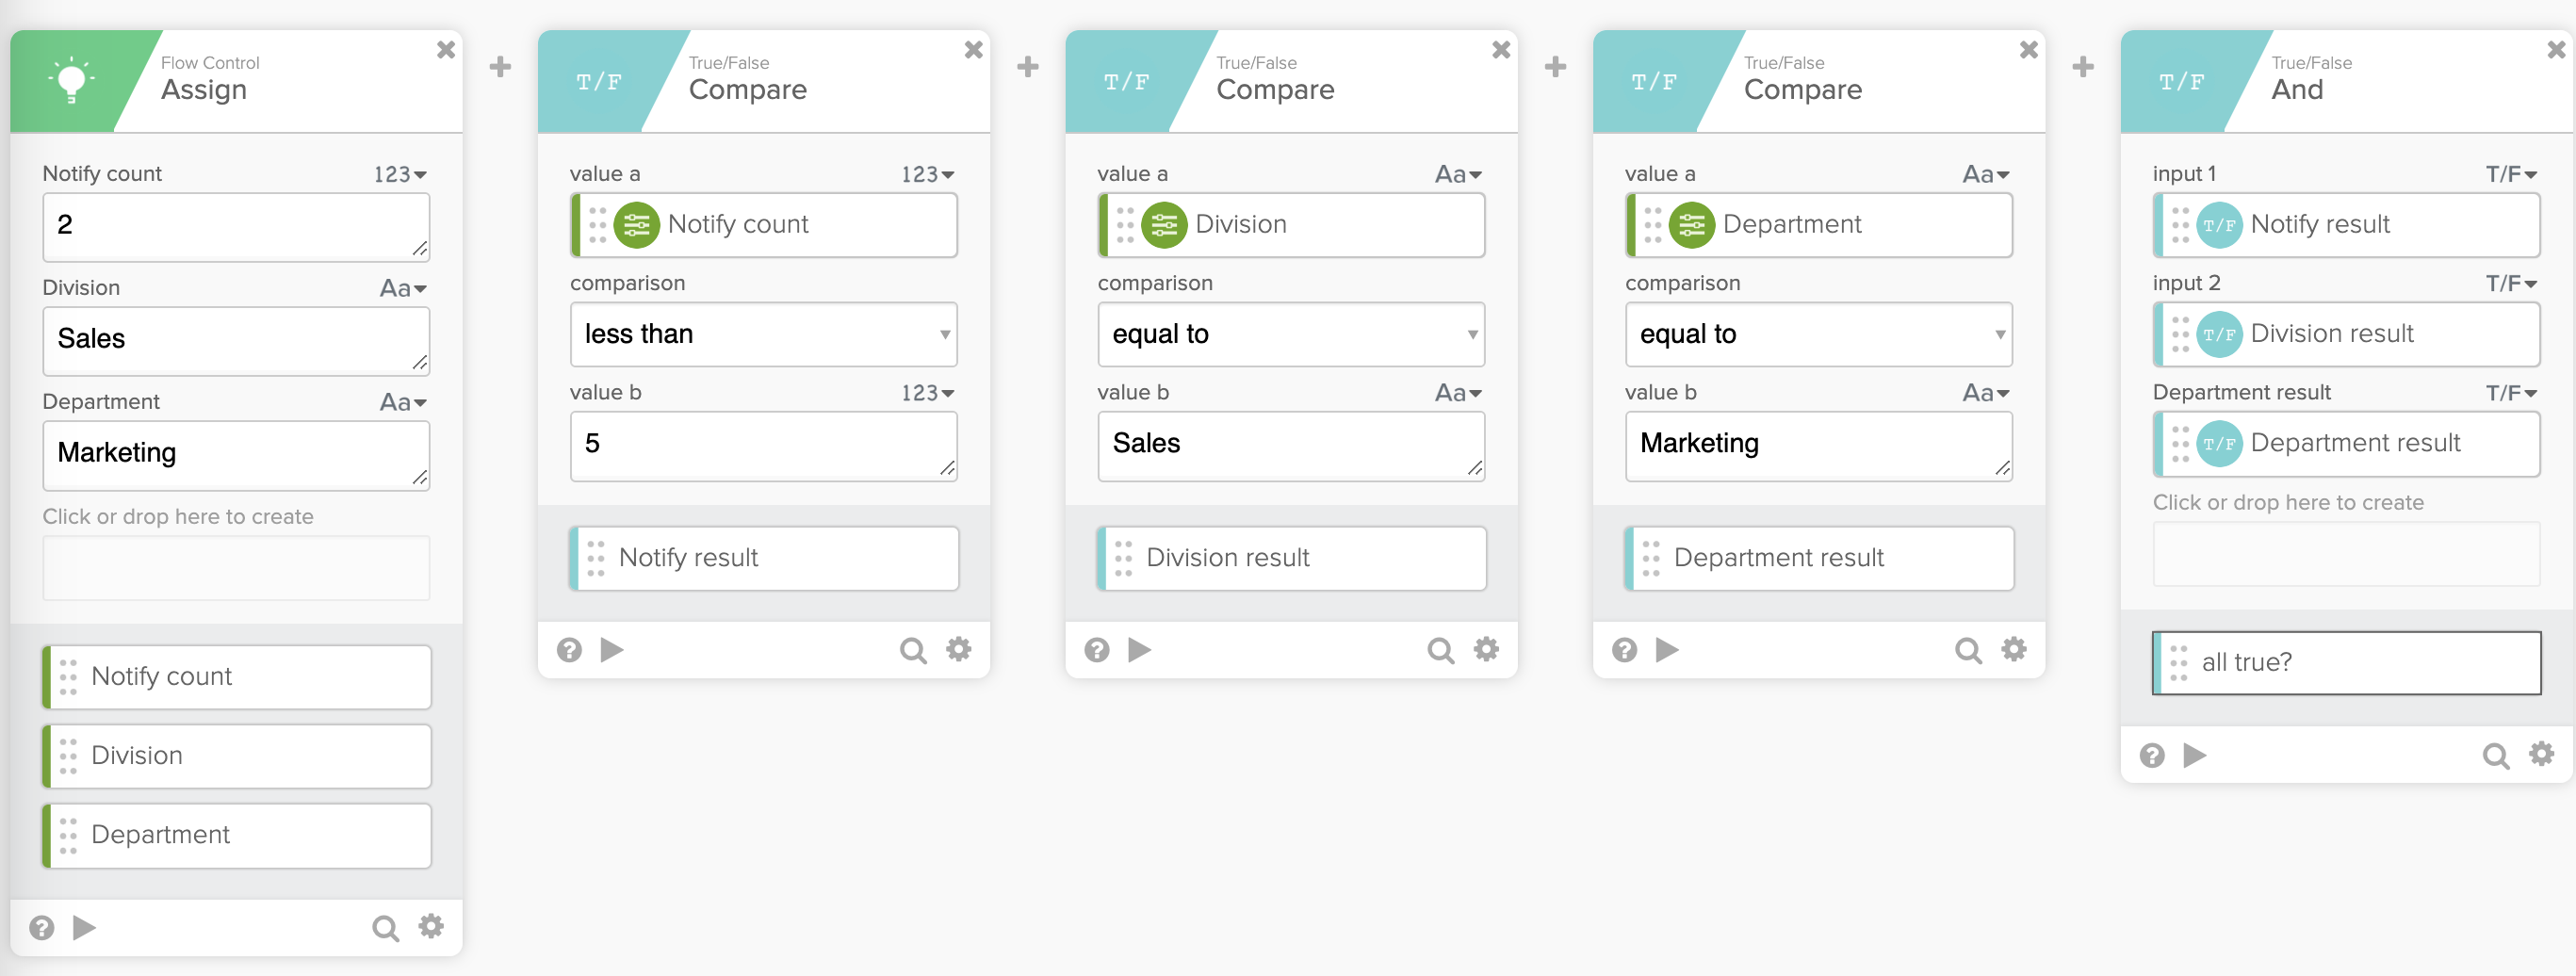2576x976 pixels.
Task: Click the Division input field containing Sales
Action: coord(236,340)
